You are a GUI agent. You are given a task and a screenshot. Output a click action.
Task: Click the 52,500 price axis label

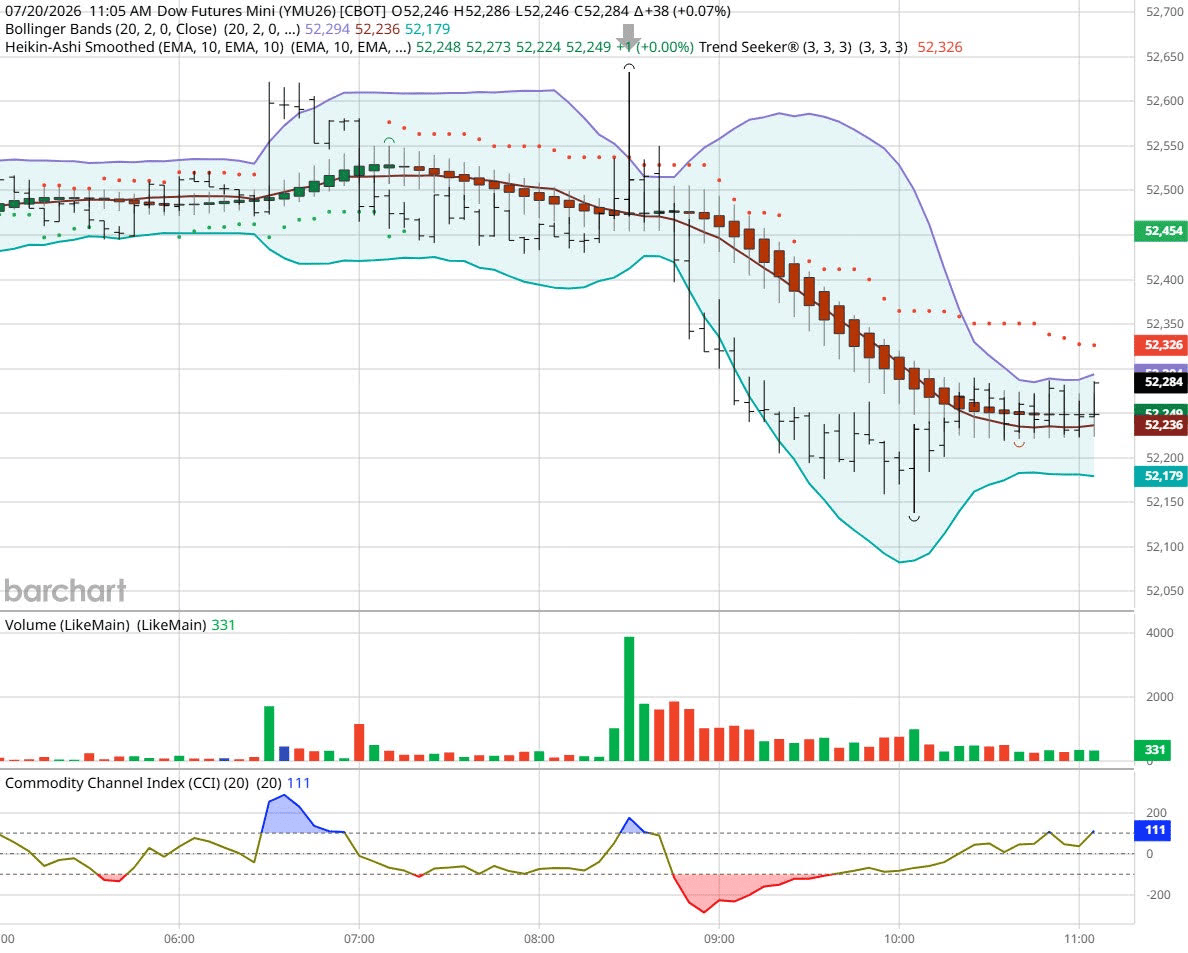pyautogui.click(x=1165, y=190)
